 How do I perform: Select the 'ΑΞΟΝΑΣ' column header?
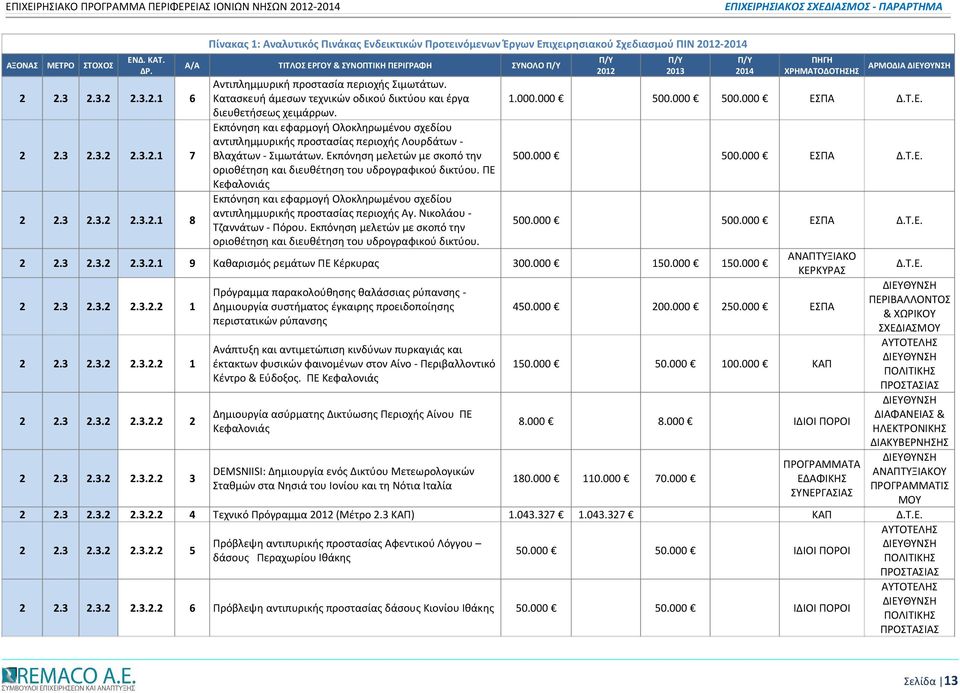click(22, 66)
